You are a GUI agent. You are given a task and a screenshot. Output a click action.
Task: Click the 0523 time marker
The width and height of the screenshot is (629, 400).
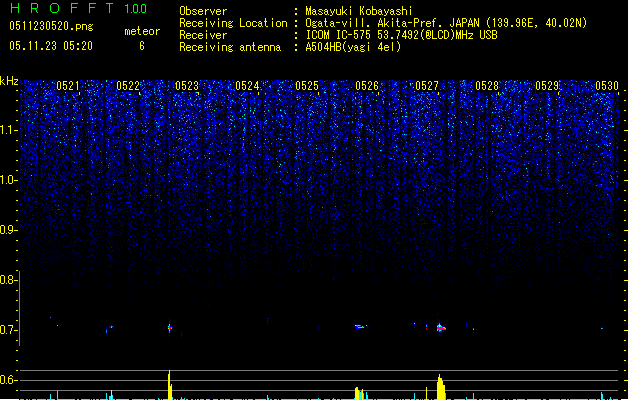[x=187, y=86]
